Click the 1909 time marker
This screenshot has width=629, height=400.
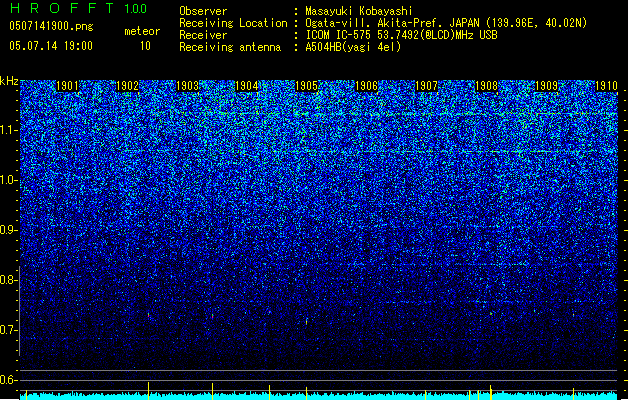click(x=546, y=86)
